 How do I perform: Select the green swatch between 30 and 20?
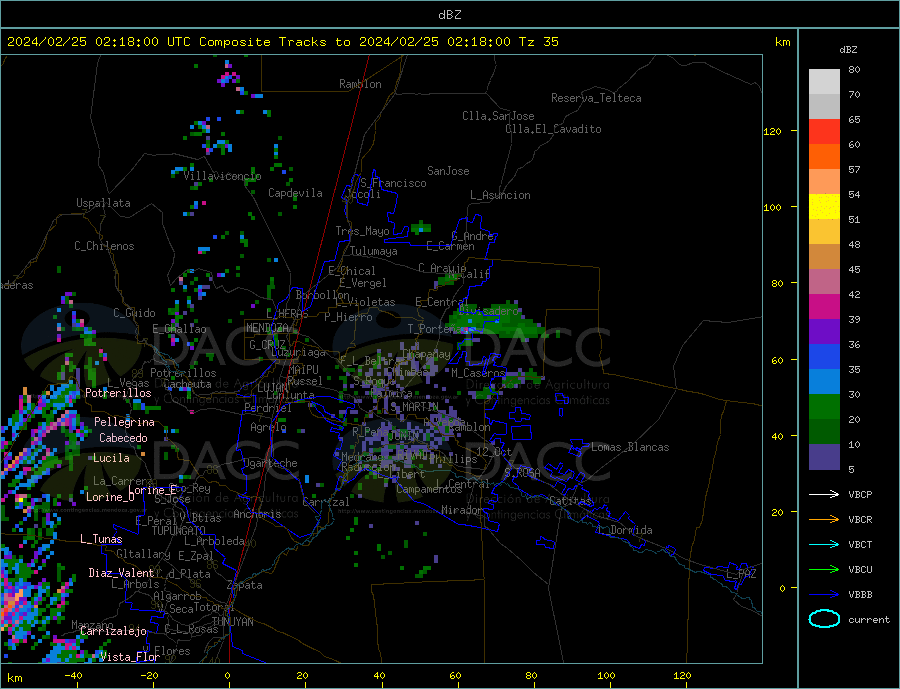tap(824, 407)
